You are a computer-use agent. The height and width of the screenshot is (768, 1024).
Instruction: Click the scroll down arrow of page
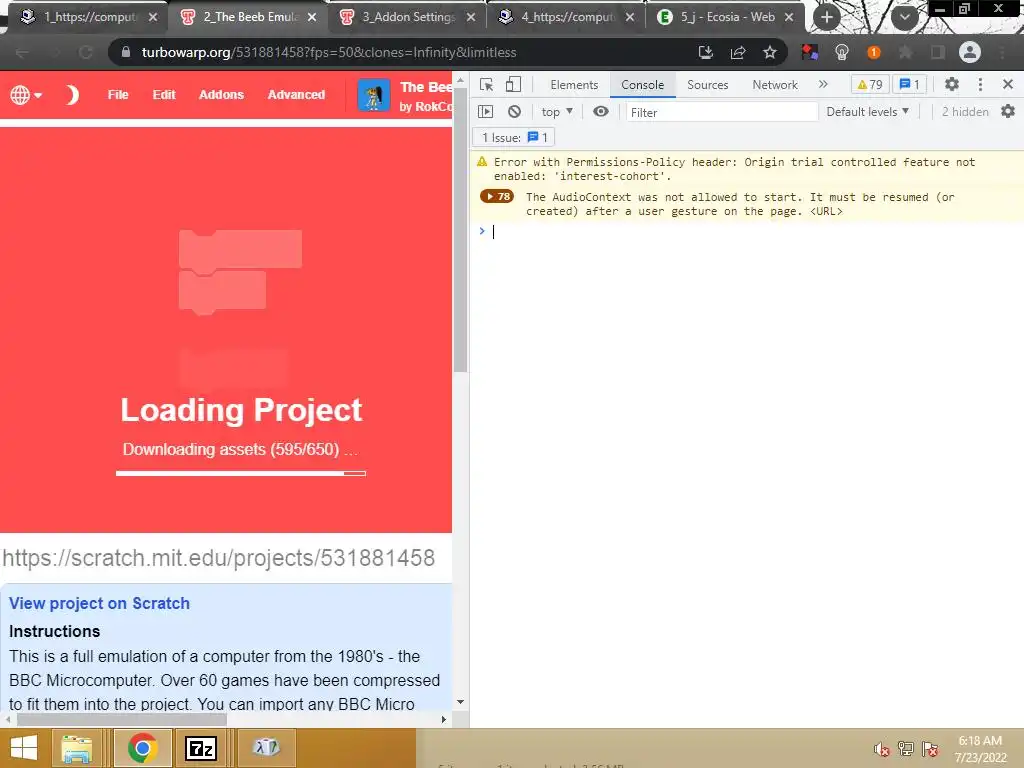[460, 702]
